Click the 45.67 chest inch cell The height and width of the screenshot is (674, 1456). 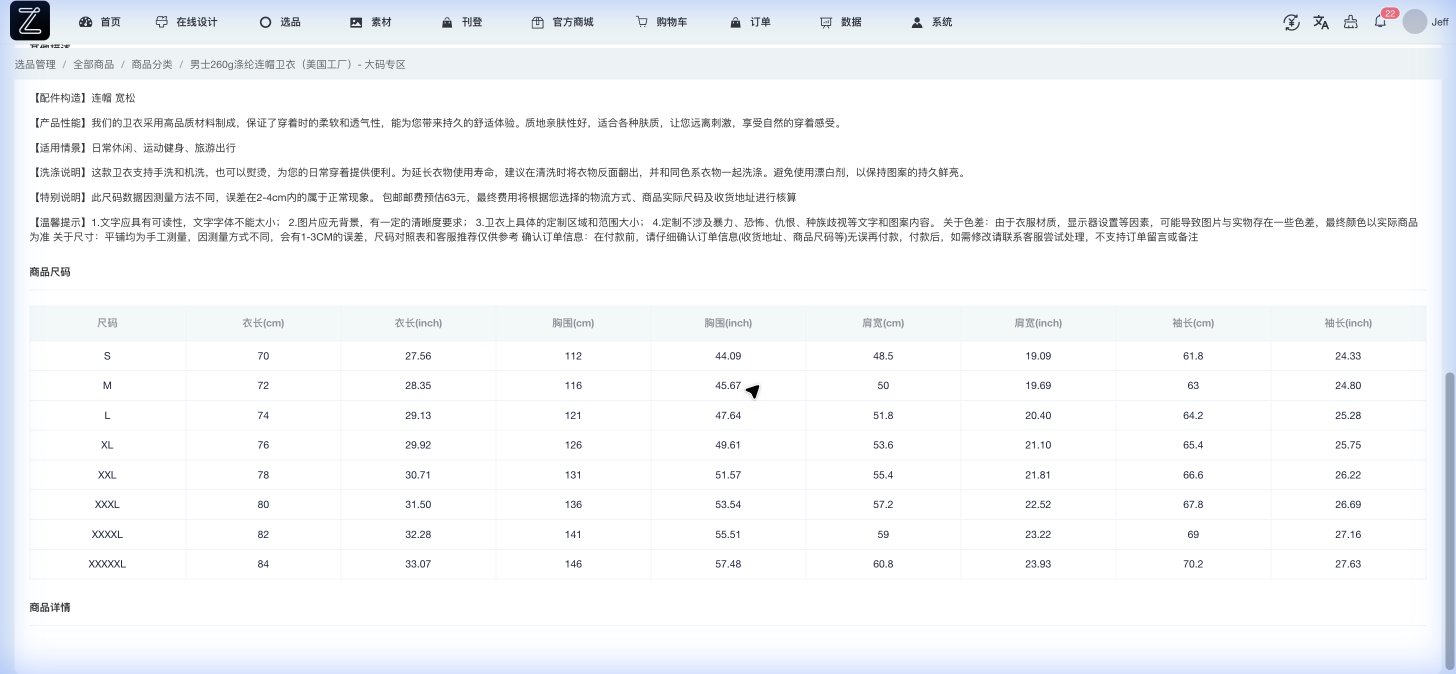728,385
